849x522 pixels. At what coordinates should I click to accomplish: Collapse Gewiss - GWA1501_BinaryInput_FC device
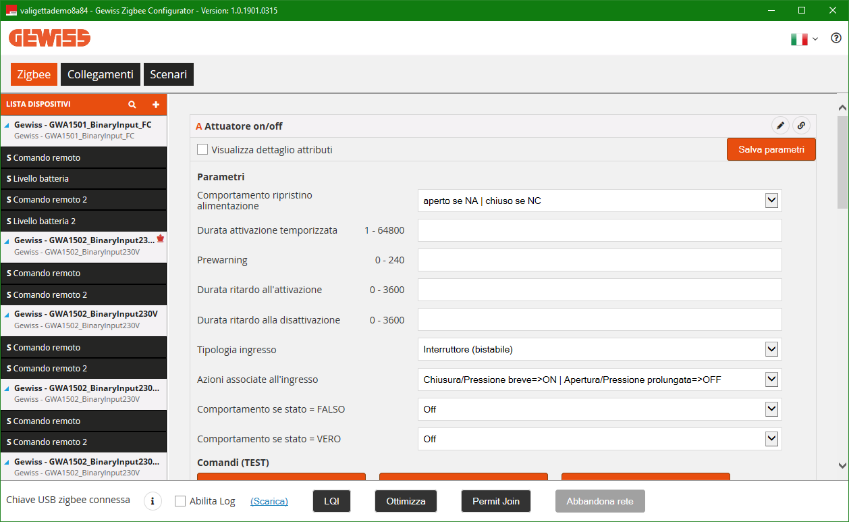(x=7, y=125)
